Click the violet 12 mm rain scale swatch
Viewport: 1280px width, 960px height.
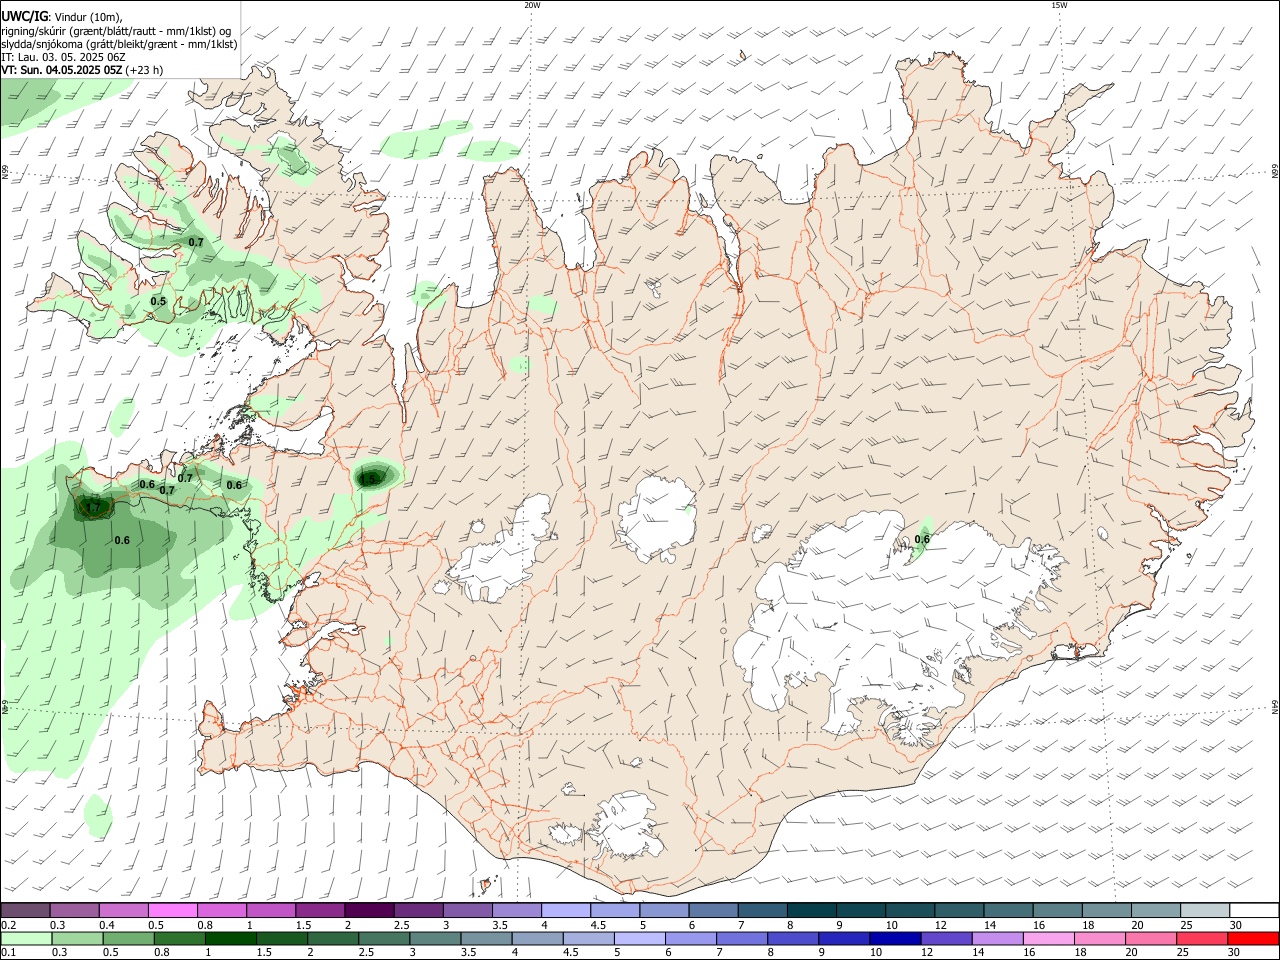tap(946, 938)
